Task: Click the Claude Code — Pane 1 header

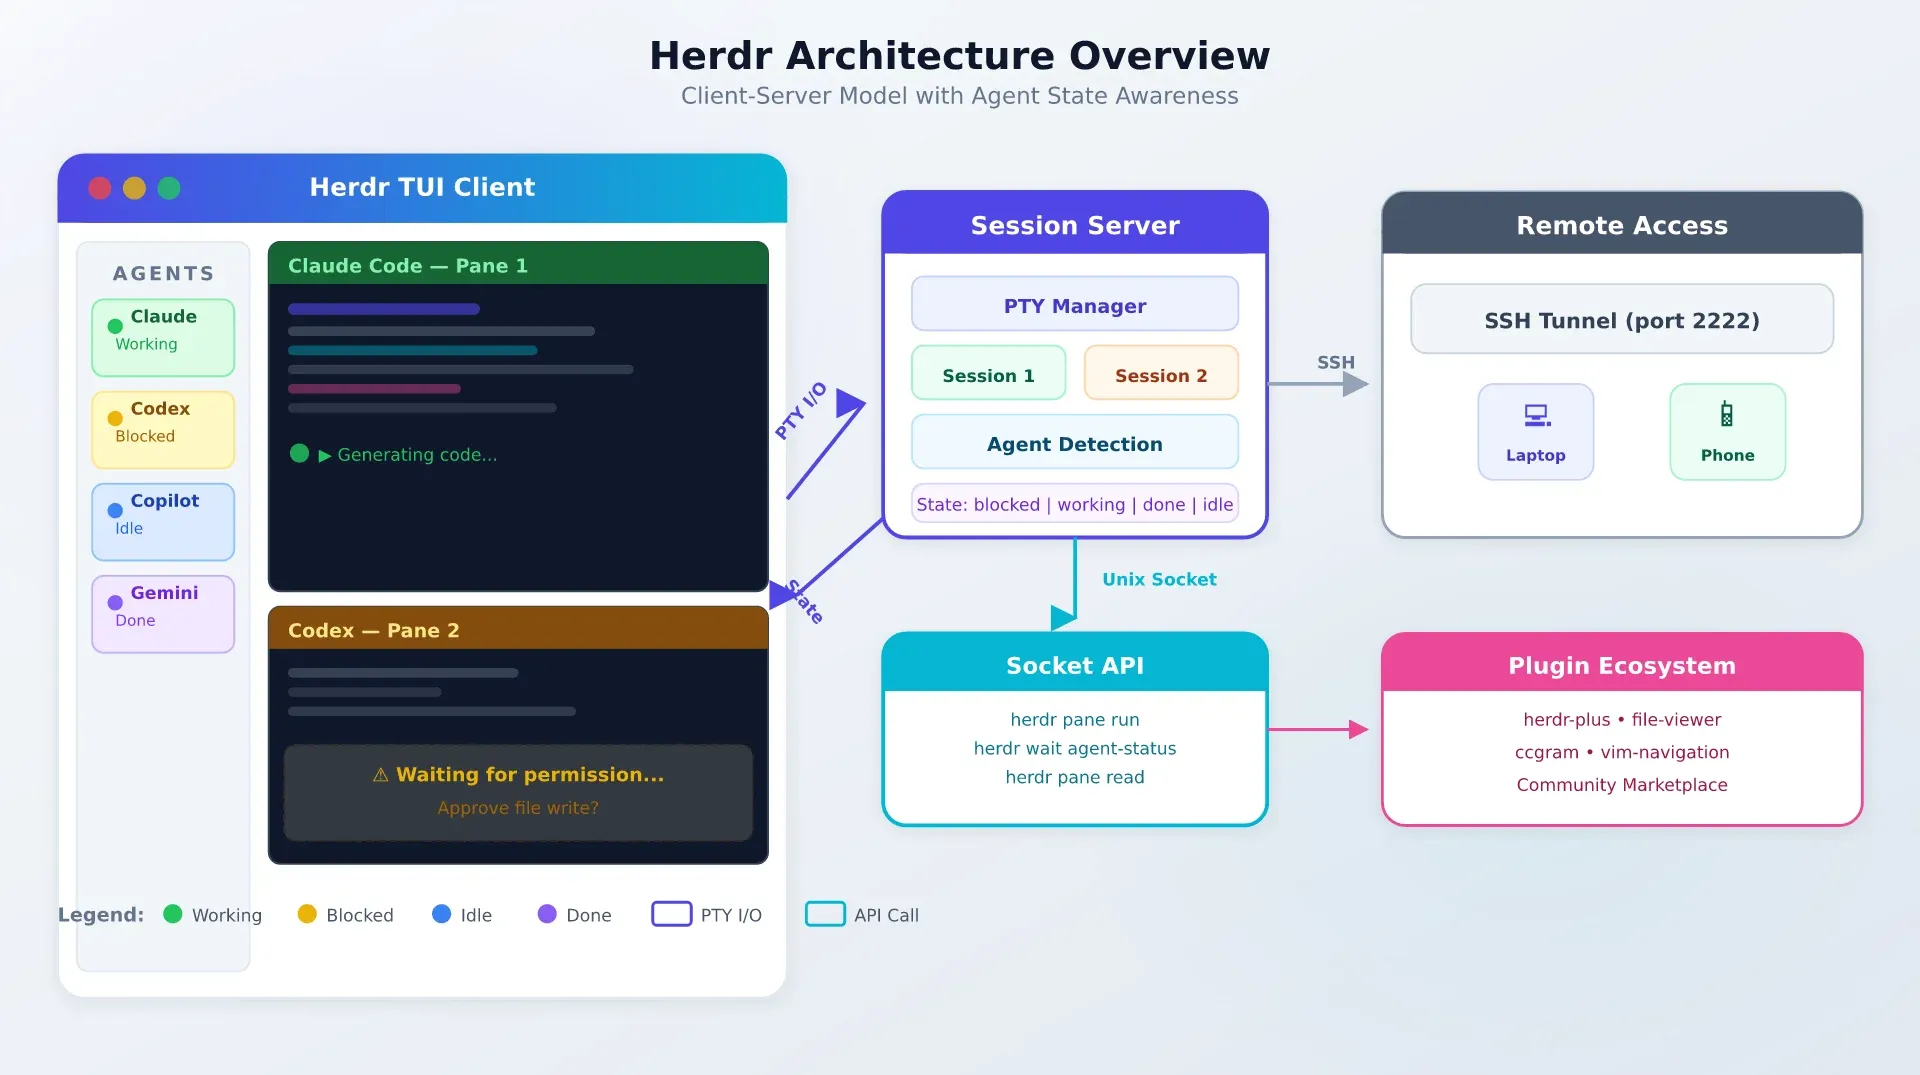Action: pyautogui.click(x=518, y=264)
